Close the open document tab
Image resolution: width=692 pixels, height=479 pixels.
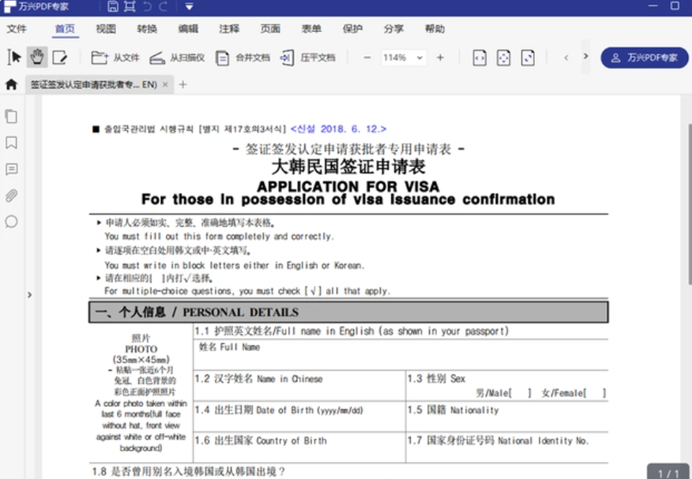(165, 84)
